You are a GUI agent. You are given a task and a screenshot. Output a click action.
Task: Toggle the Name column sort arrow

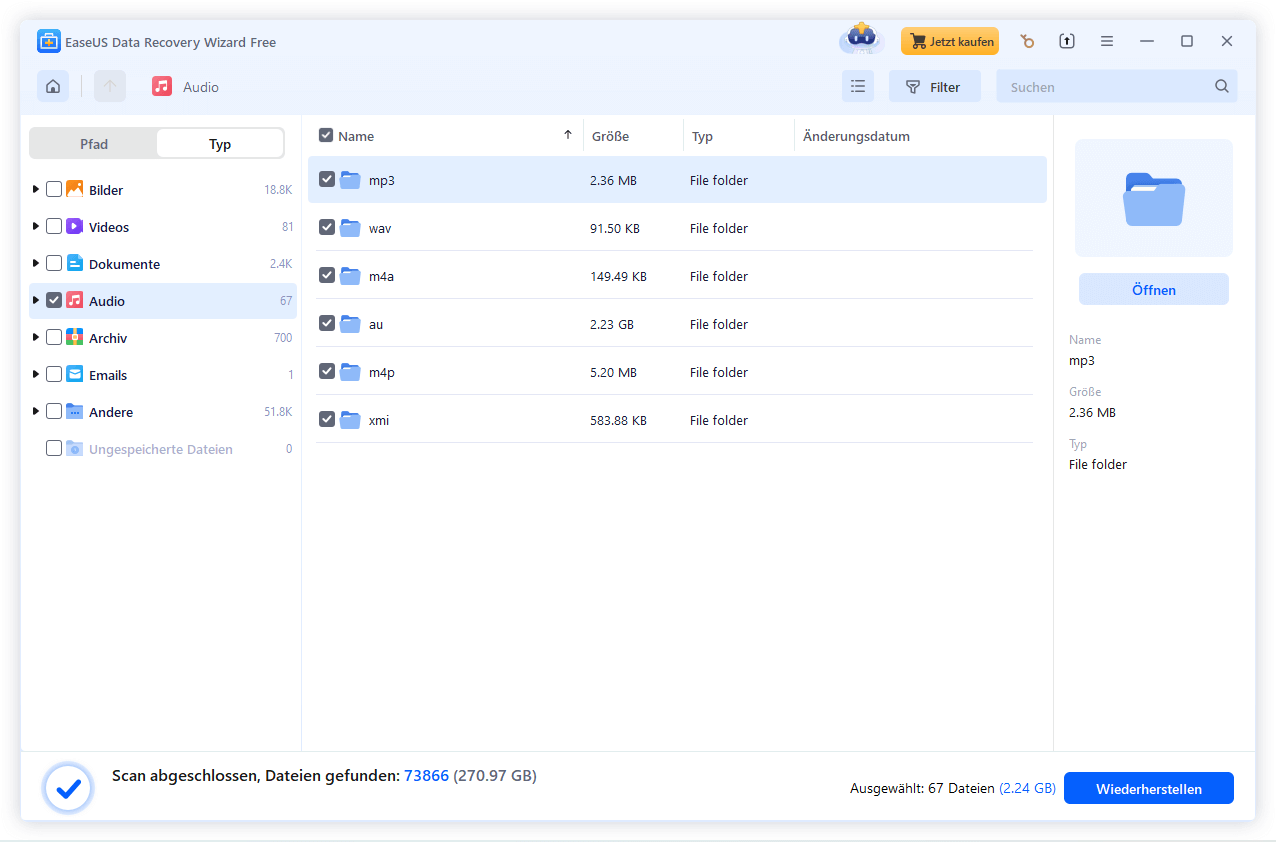tap(568, 135)
